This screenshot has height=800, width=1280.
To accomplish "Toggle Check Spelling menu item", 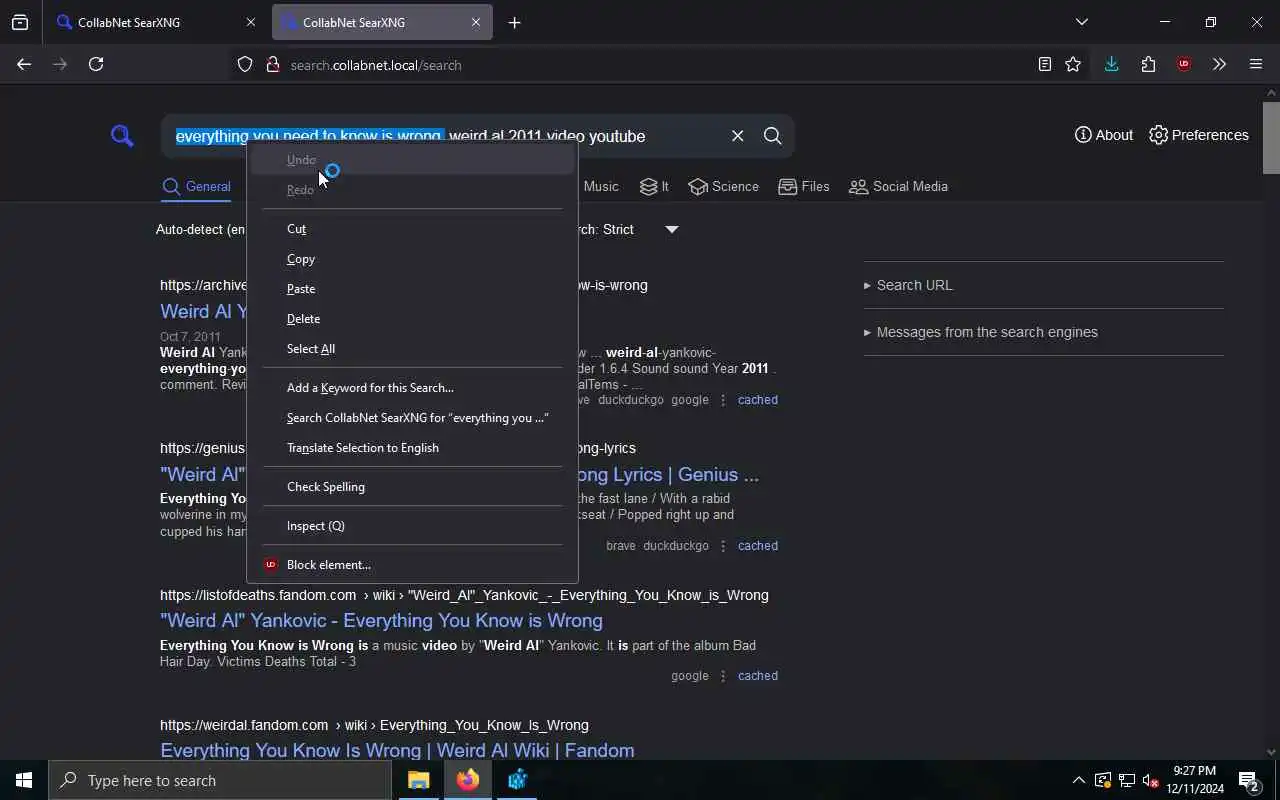I will [x=412, y=487].
